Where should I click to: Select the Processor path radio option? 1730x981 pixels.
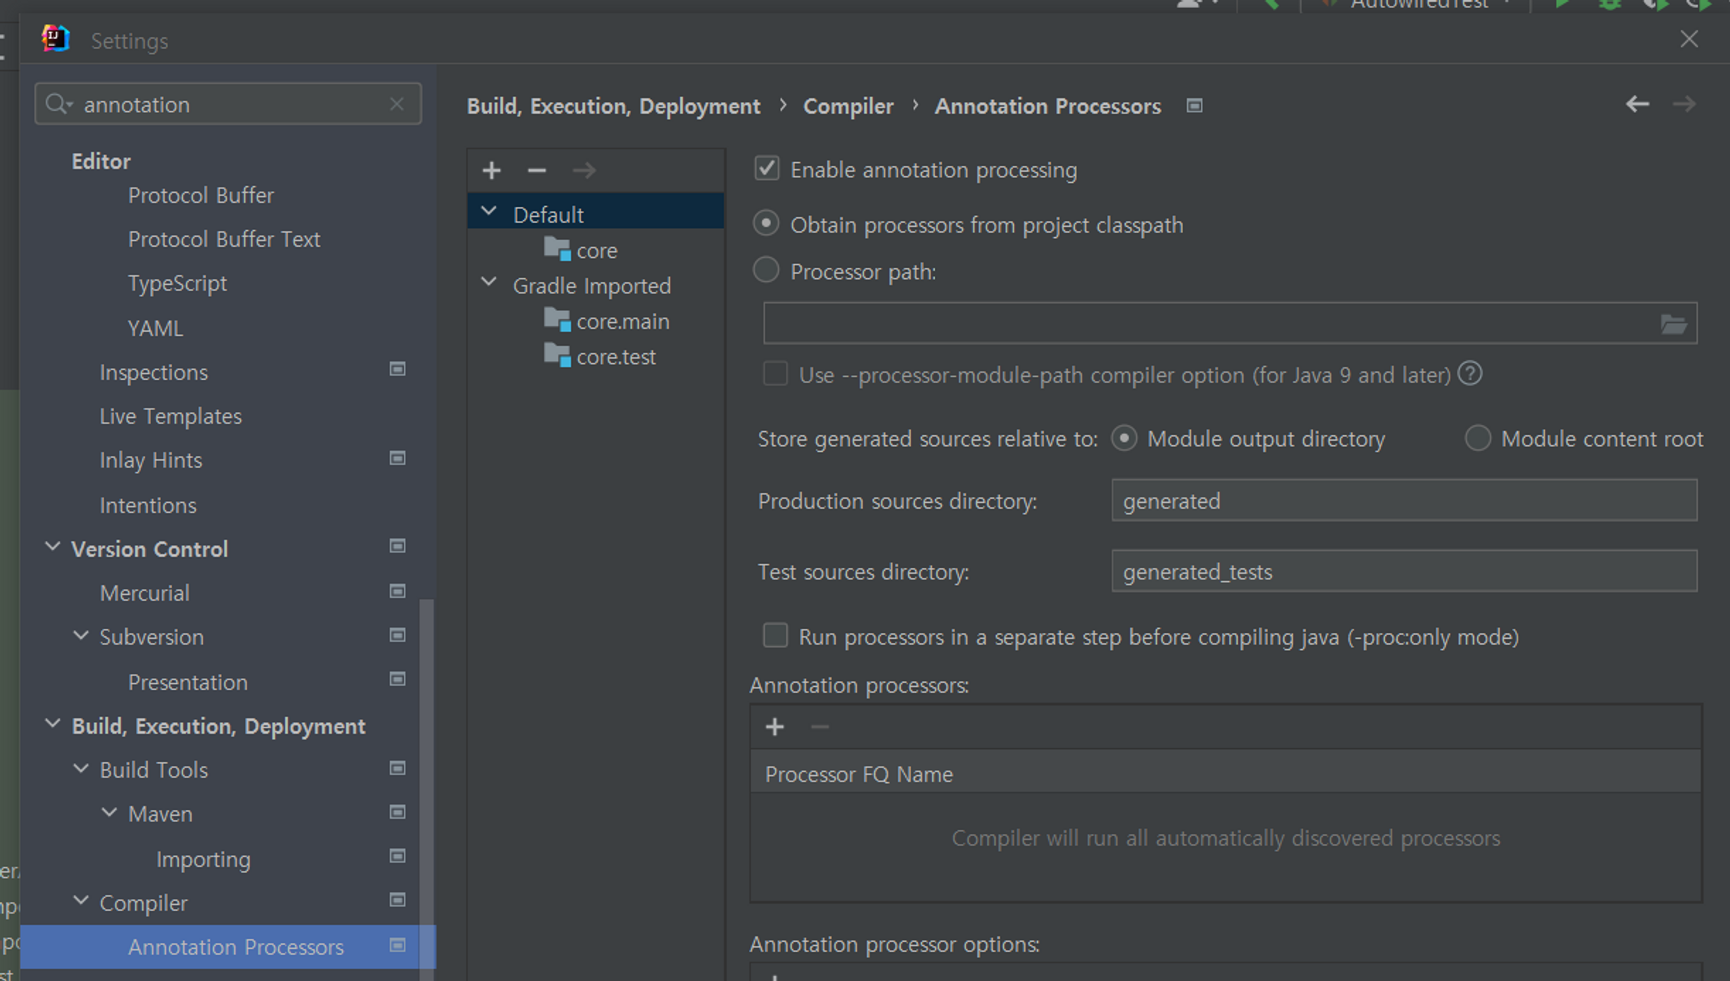[766, 270]
